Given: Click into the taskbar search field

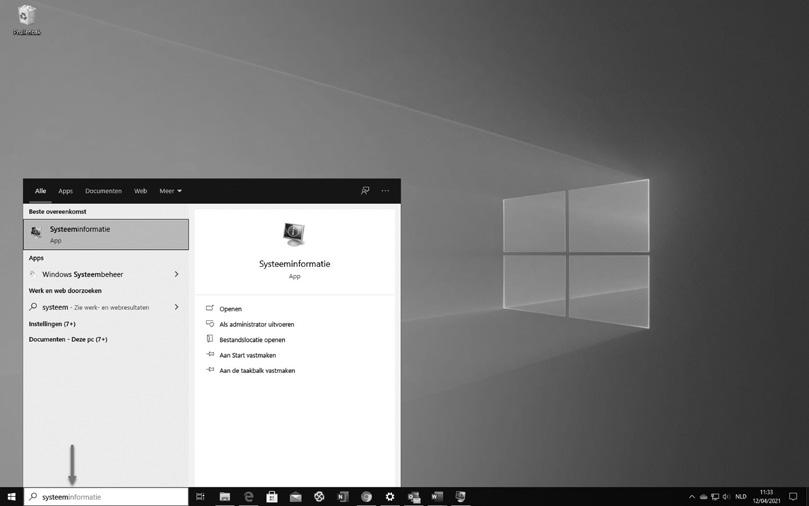Looking at the screenshot, I should pos(106,497).
